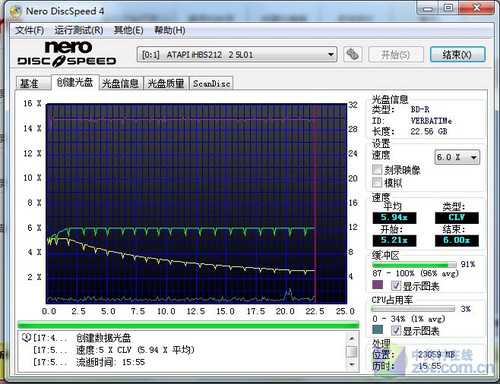
Task: Switch to the 光盘信息 tab
Action: (120, 83)
